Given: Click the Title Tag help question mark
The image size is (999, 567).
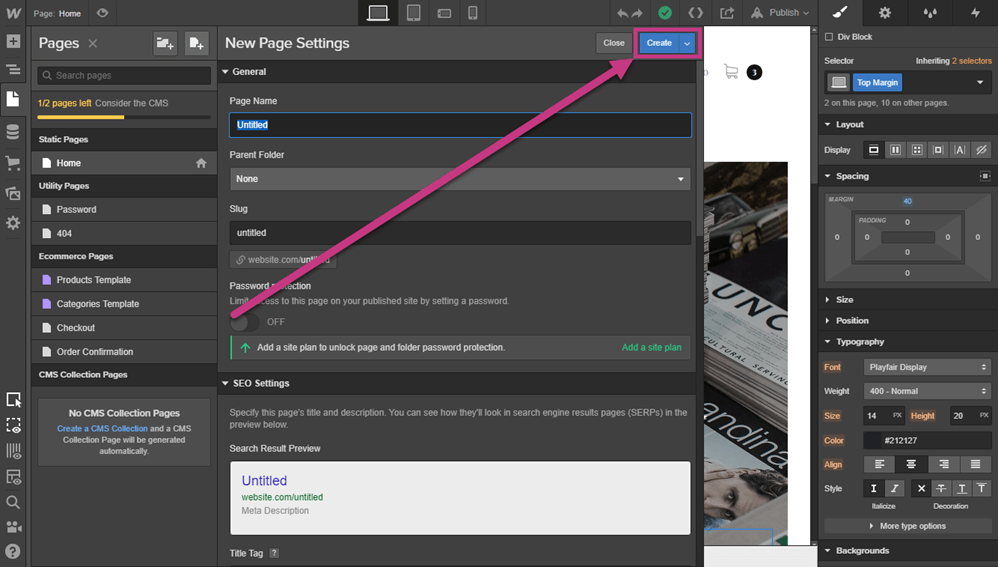Looking at the screenshot, I should 274,553.
